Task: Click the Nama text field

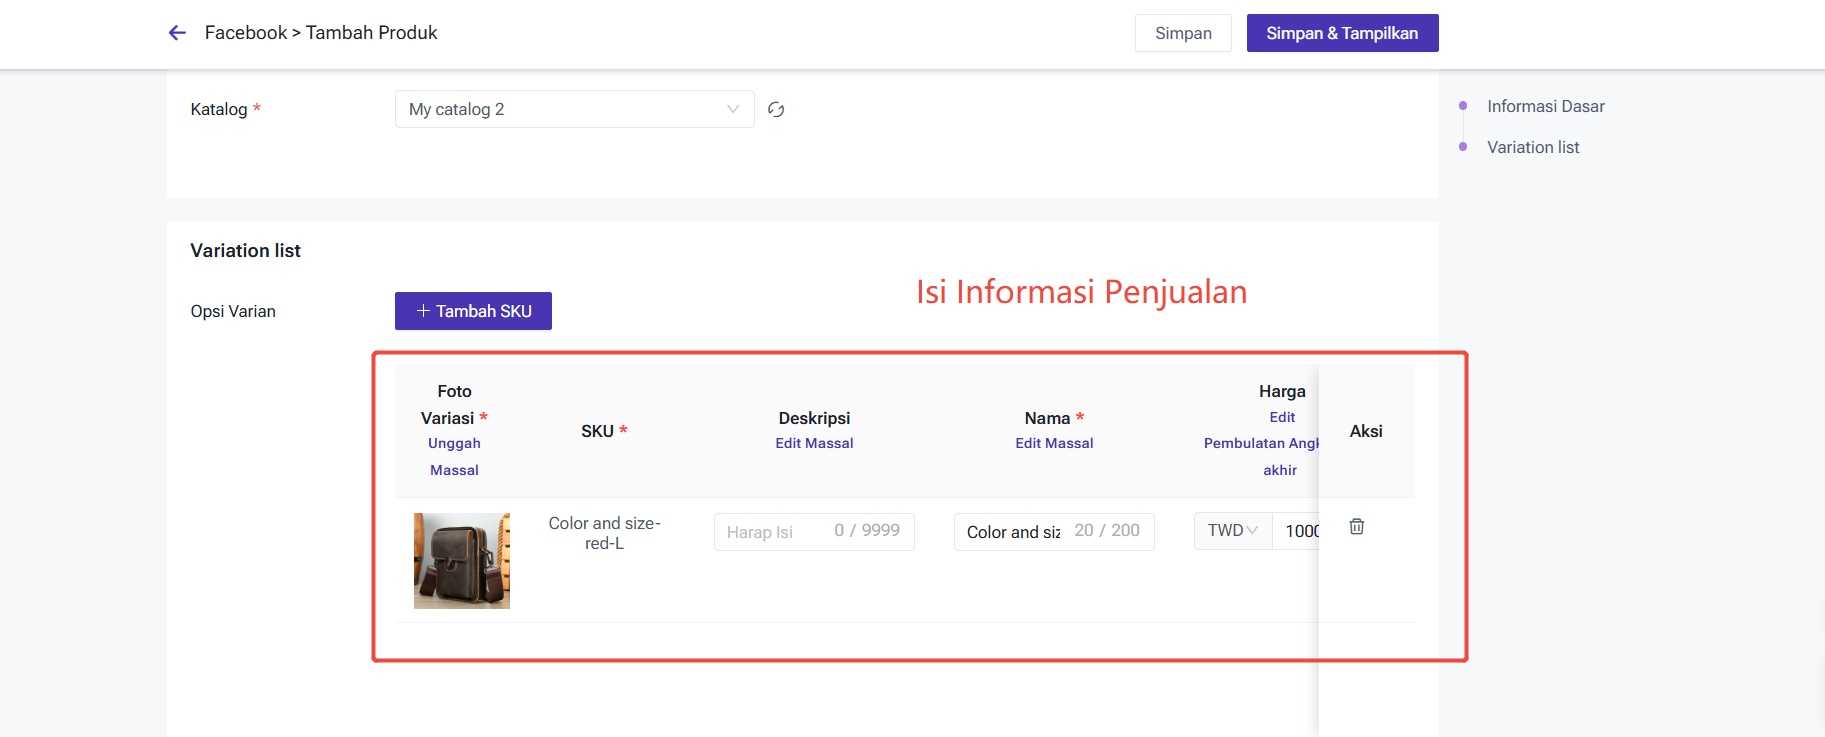Action: coord(1013,532)
